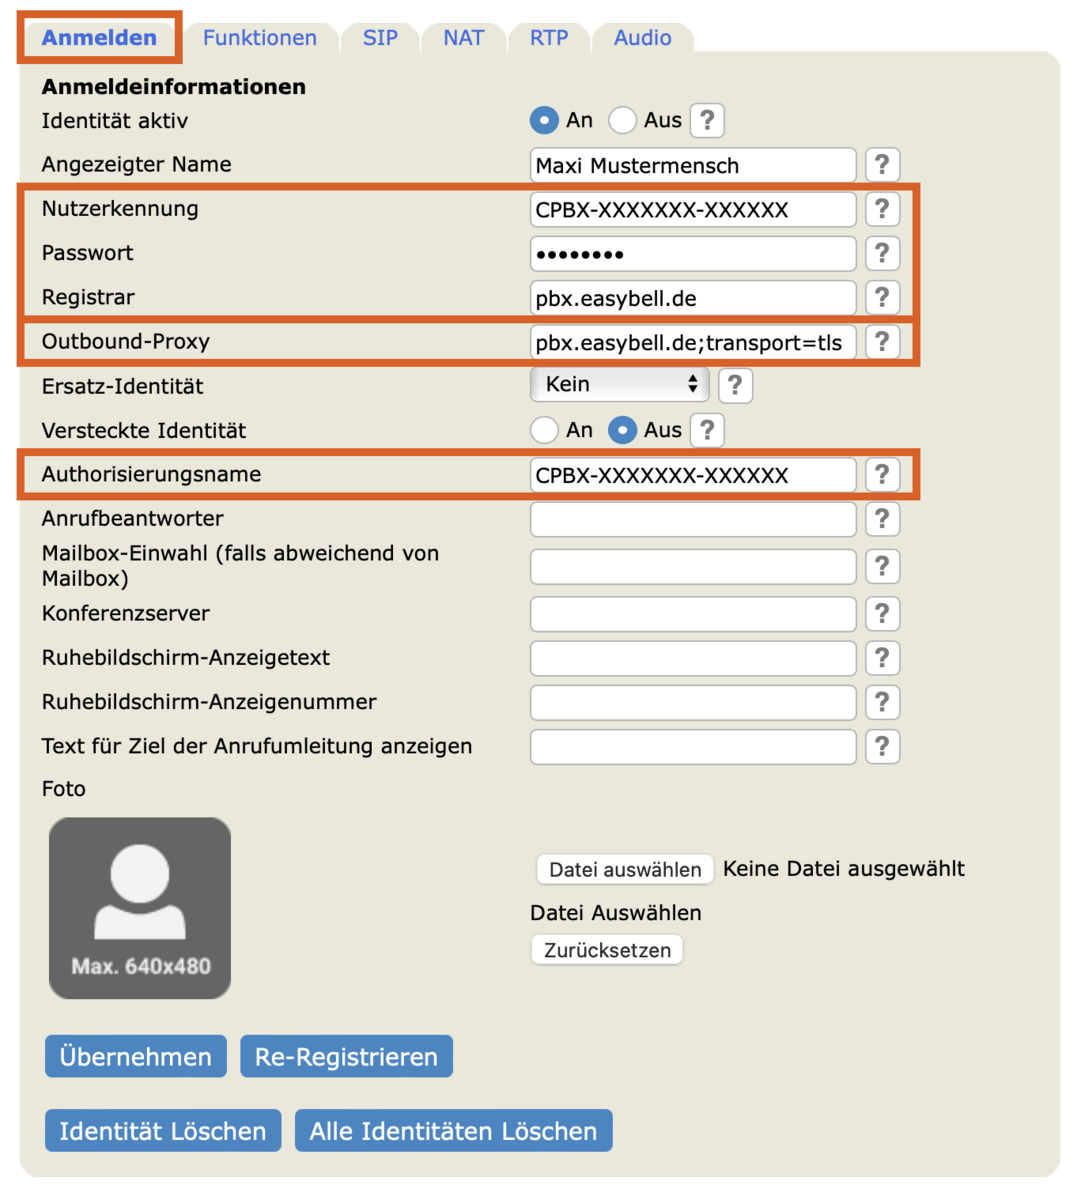The width and height of the screenshot is (1077, 1200).
Task: Focus the Ruhebildschirm-Anzeigetext input field
Action: 693,658
